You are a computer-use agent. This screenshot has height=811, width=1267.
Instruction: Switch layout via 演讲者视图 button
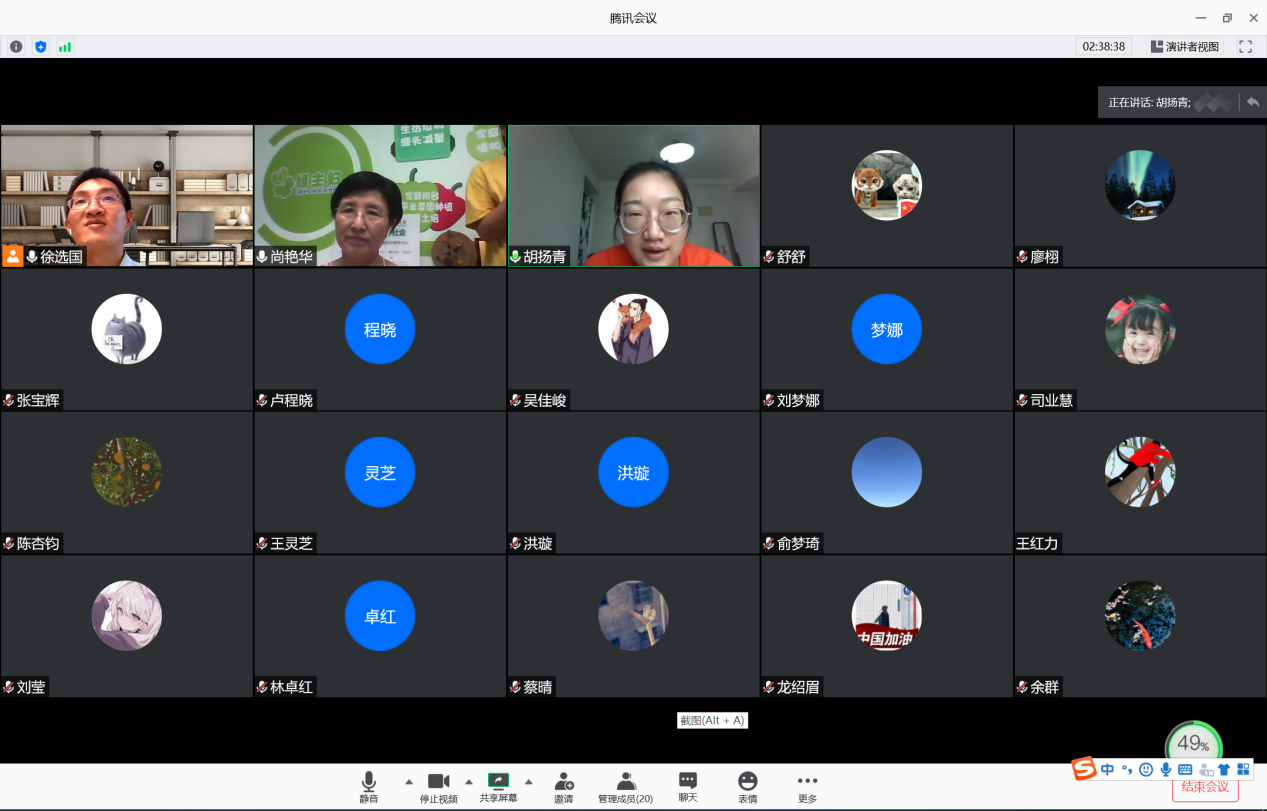1185,47
